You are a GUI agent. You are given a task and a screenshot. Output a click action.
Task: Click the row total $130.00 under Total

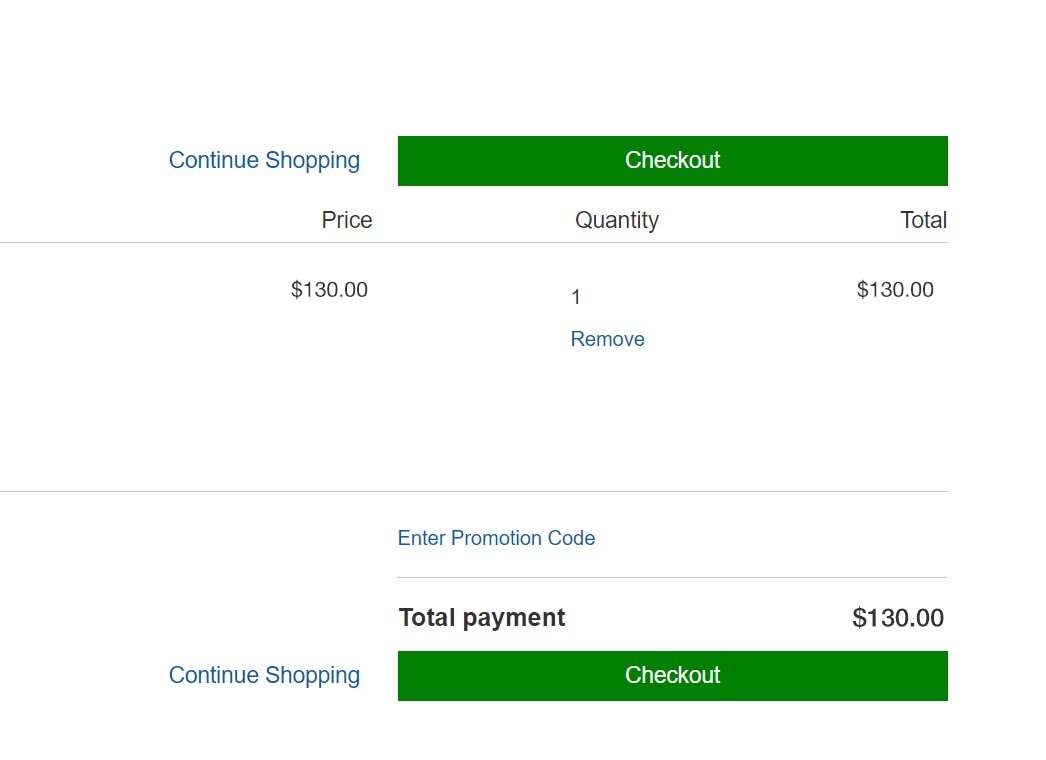895,290
